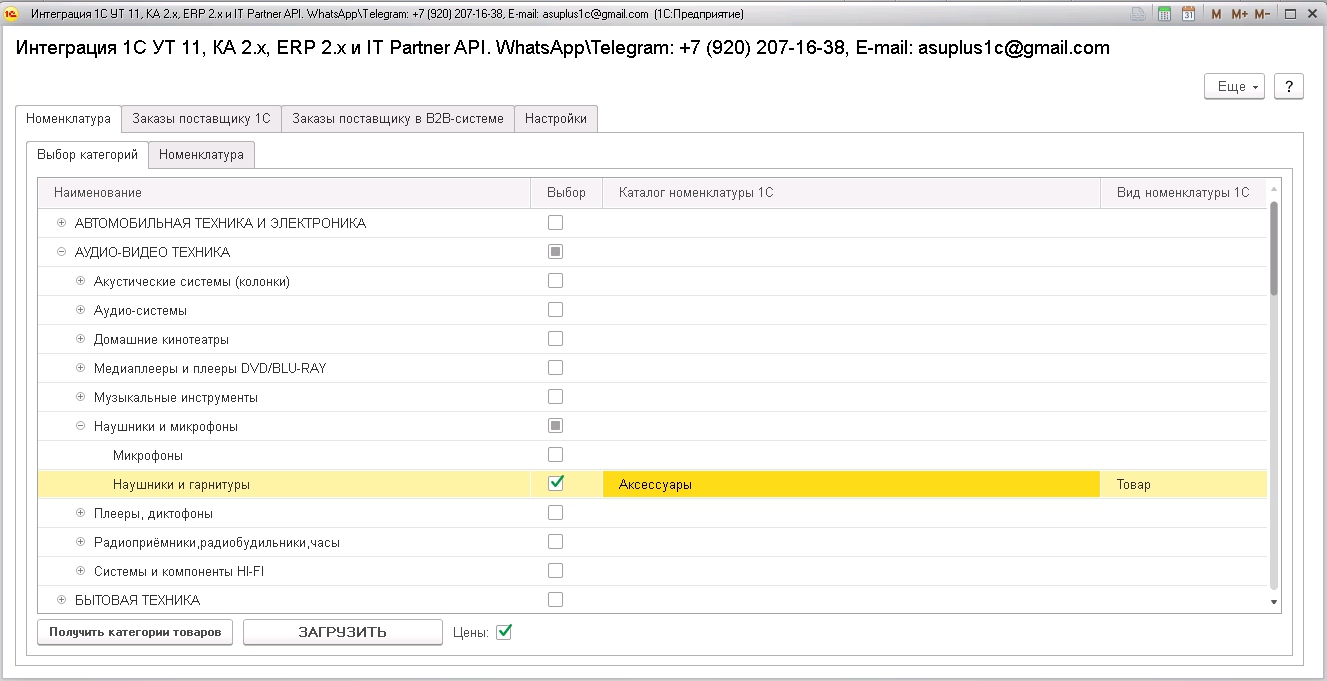This screenshot has height=681, width=1327.
Task: Open the calendar icon in title bar
Action: pyautogui.click(x=1188, y=14)
